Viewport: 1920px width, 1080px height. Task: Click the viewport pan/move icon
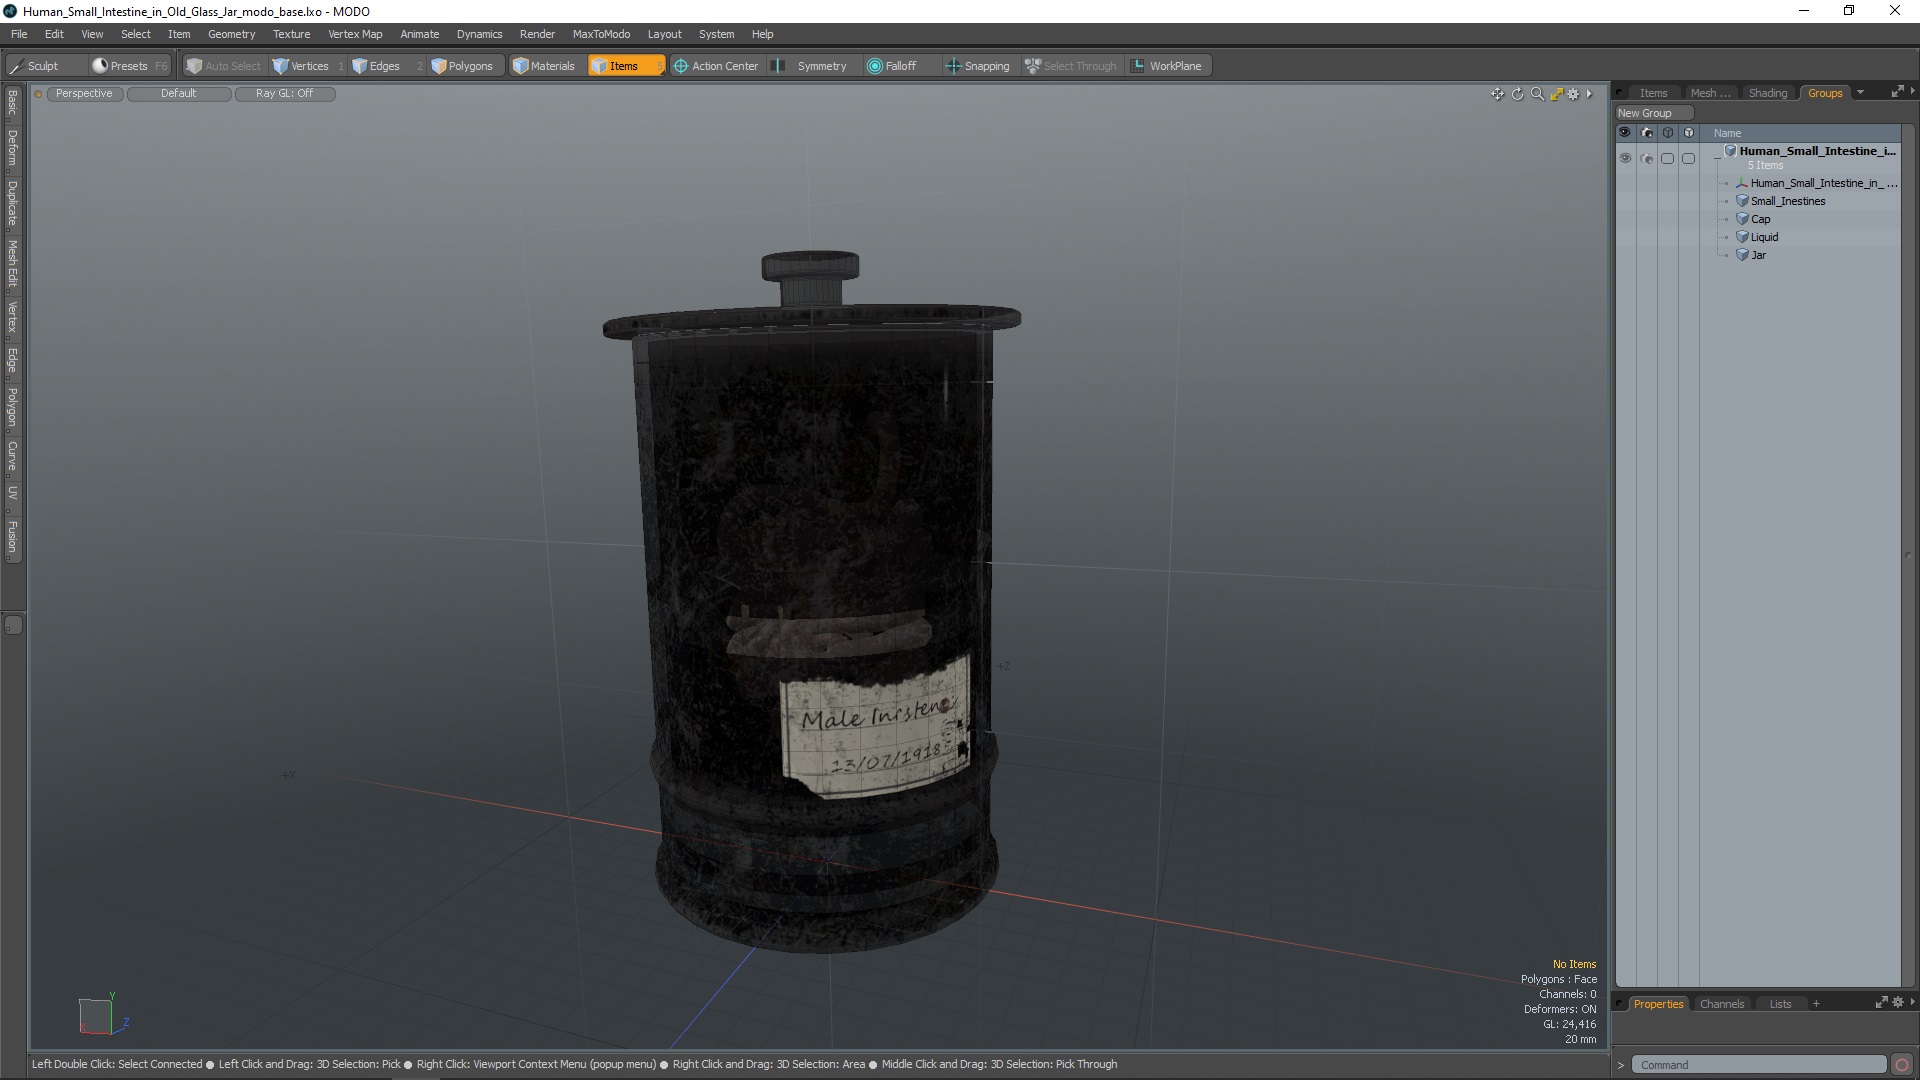pos(1497,94)
